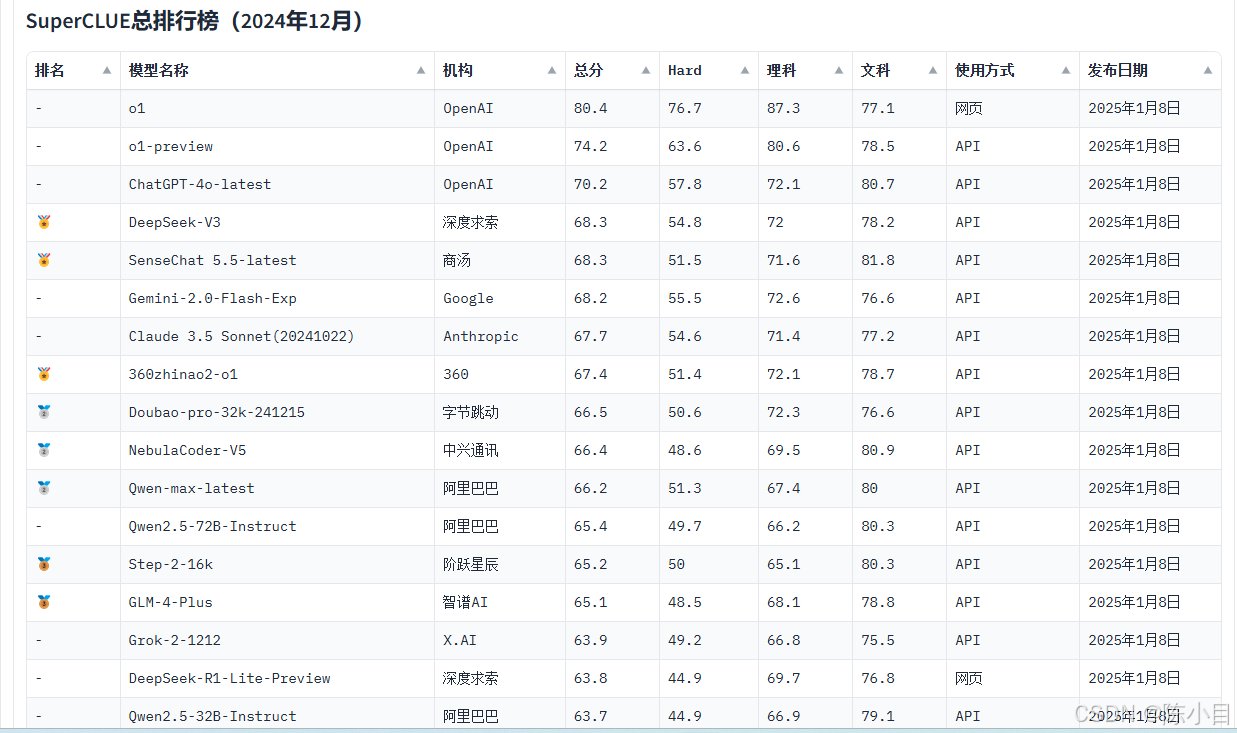Select model name Qwen2.5-72B-Instruct

(213, 526)
